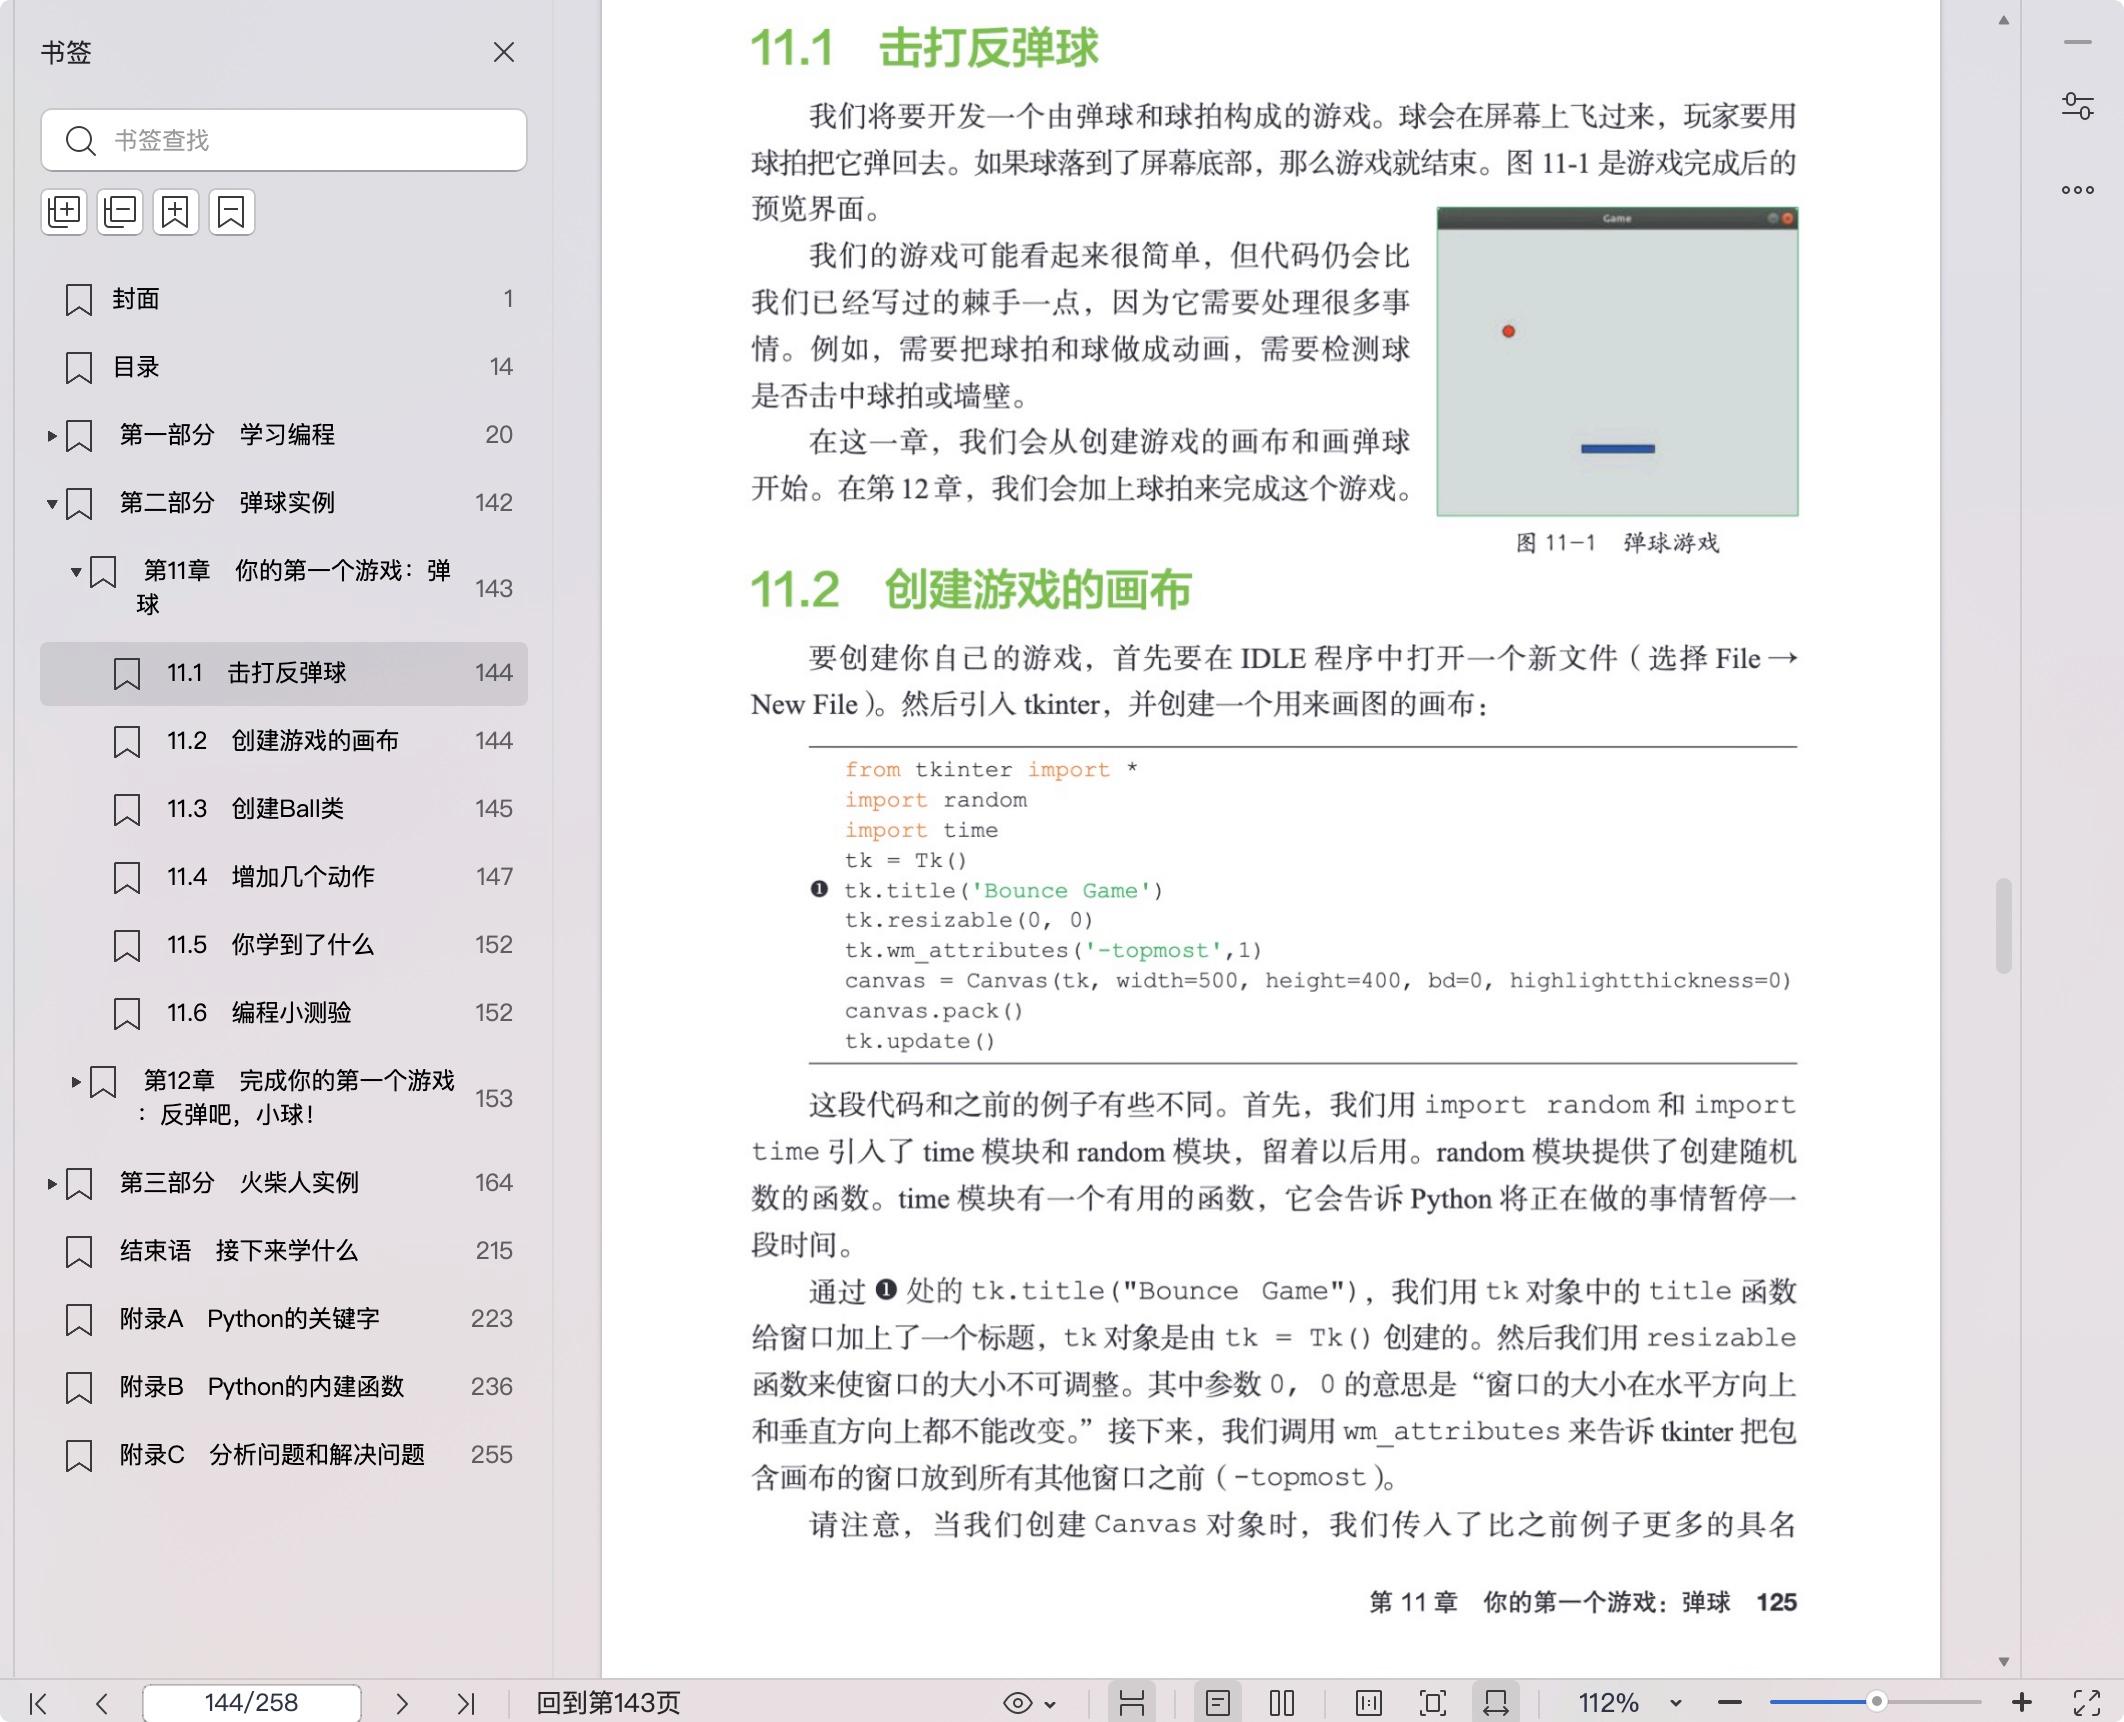The width and height of the screenshot is (2124, 1722).
Task: Select single page view icon
Action: pyautogui.click(x=1217, y=1703)
